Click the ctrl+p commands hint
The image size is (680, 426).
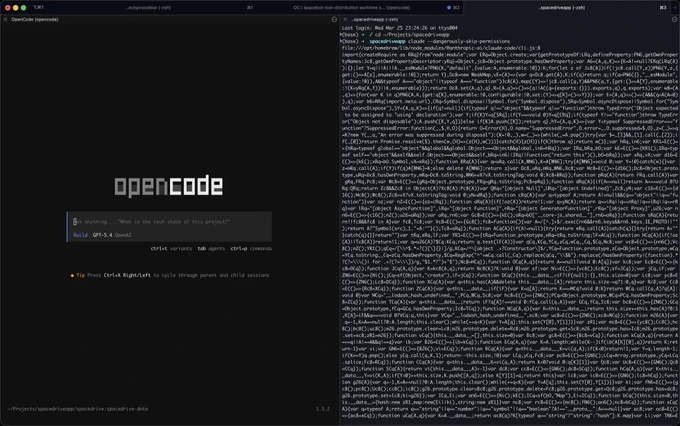[251, 249]
